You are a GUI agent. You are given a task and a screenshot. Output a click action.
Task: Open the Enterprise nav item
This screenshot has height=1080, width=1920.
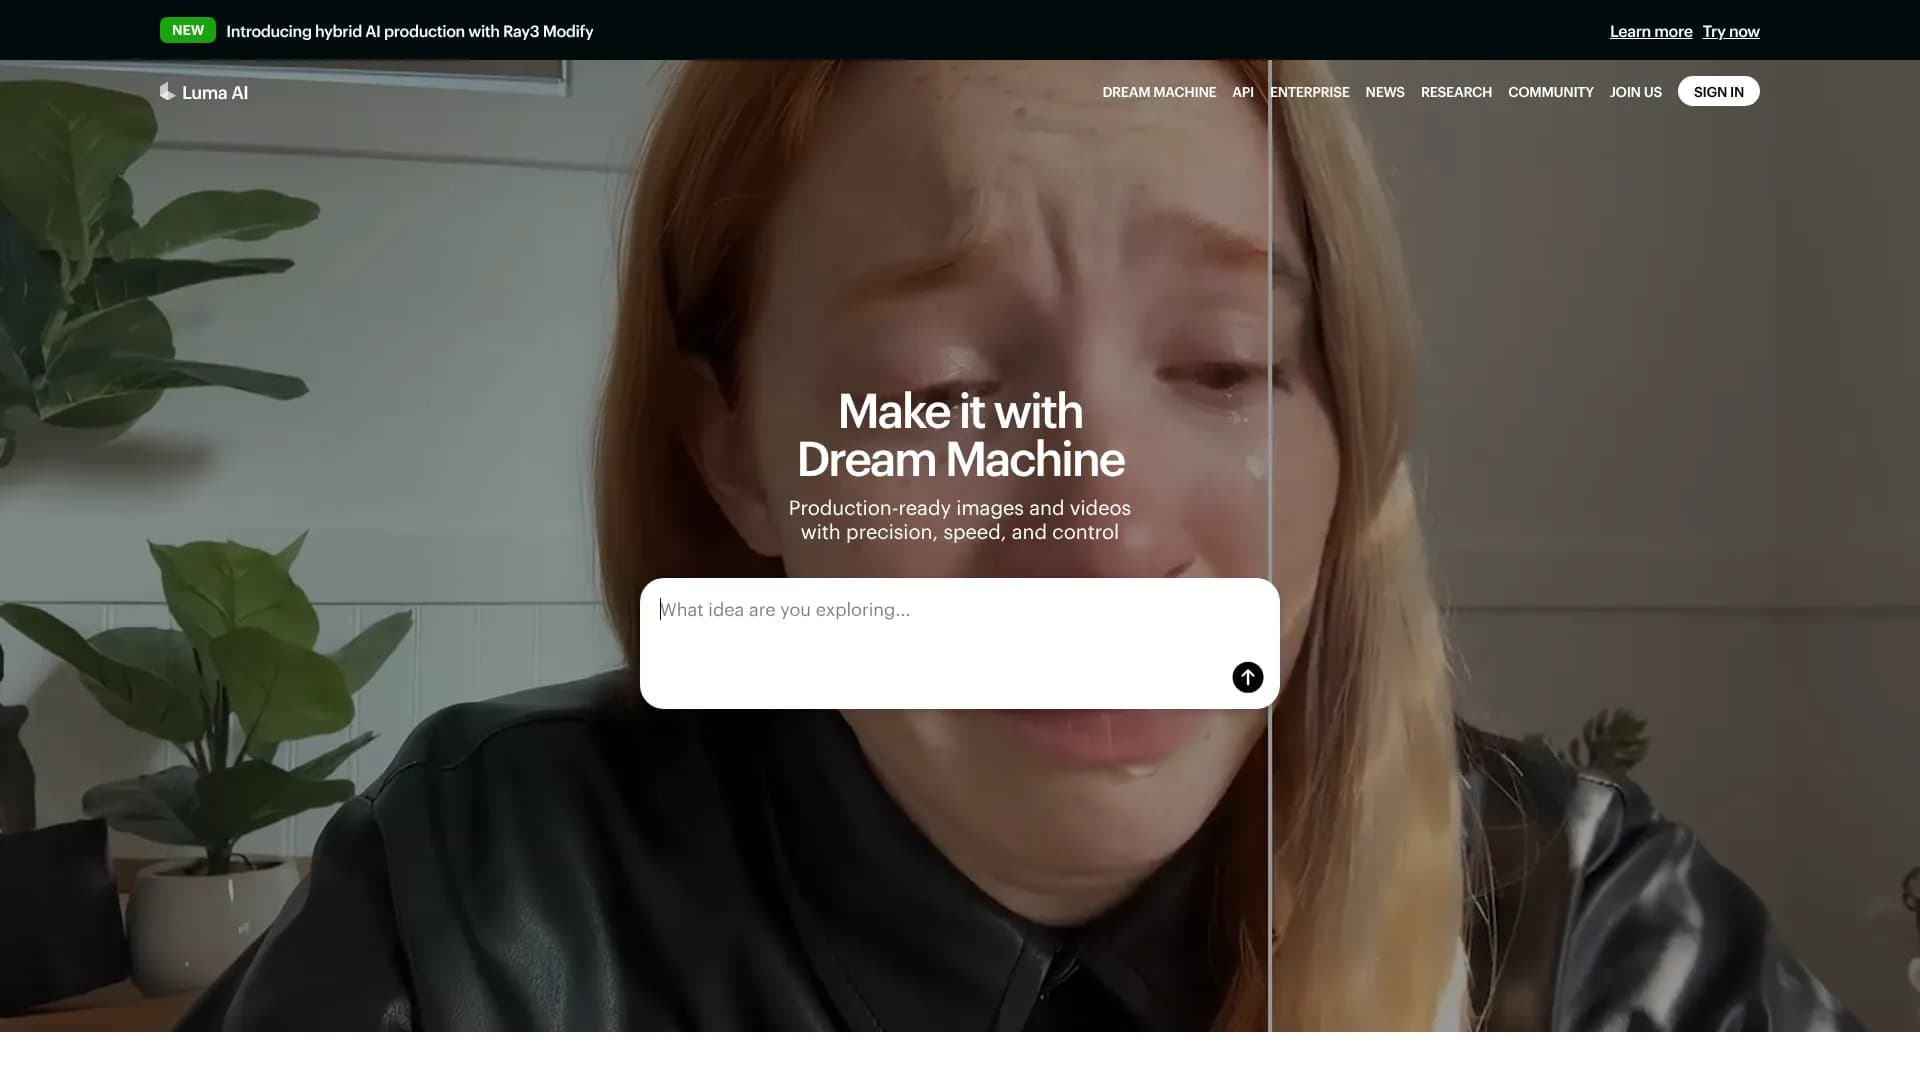[1309, 92]
